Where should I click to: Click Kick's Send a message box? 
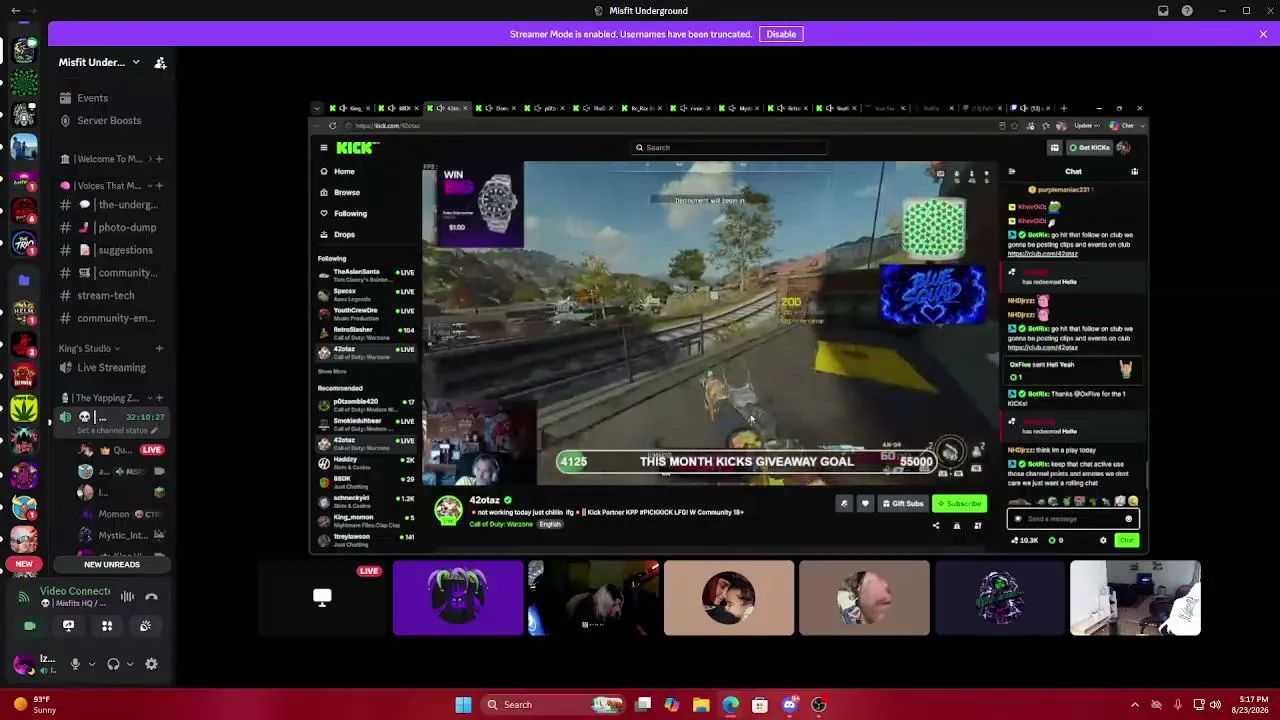(1072, 519)
